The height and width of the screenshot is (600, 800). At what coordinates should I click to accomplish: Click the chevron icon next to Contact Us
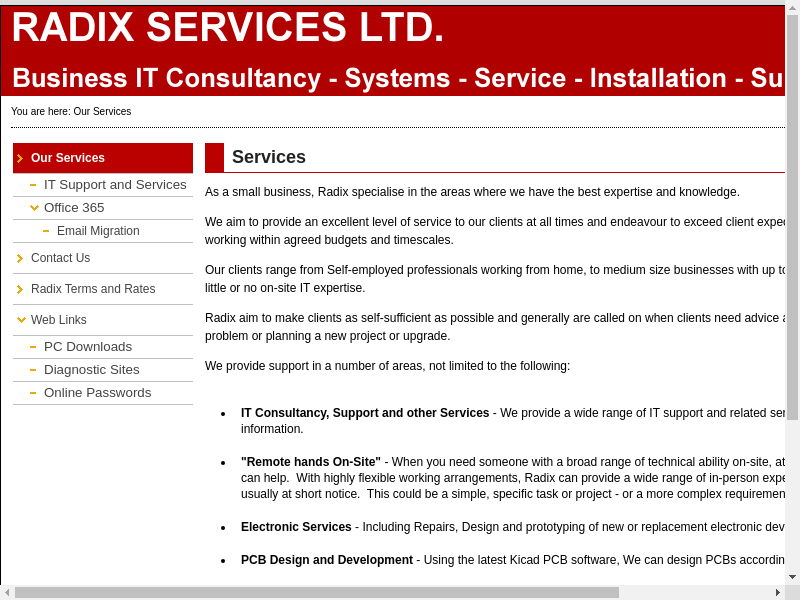point(20,258)
